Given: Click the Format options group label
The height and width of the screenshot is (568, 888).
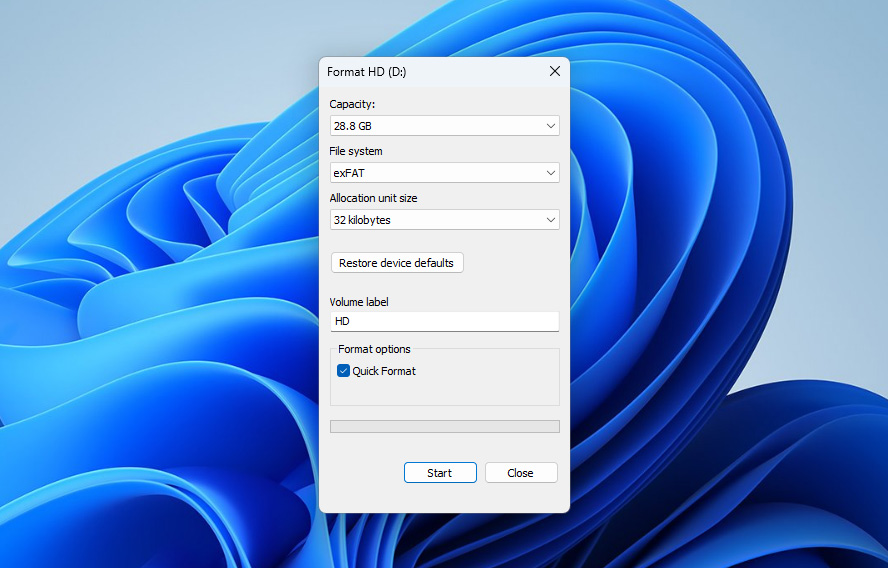Looking at the screenshot, I should 374,349.
